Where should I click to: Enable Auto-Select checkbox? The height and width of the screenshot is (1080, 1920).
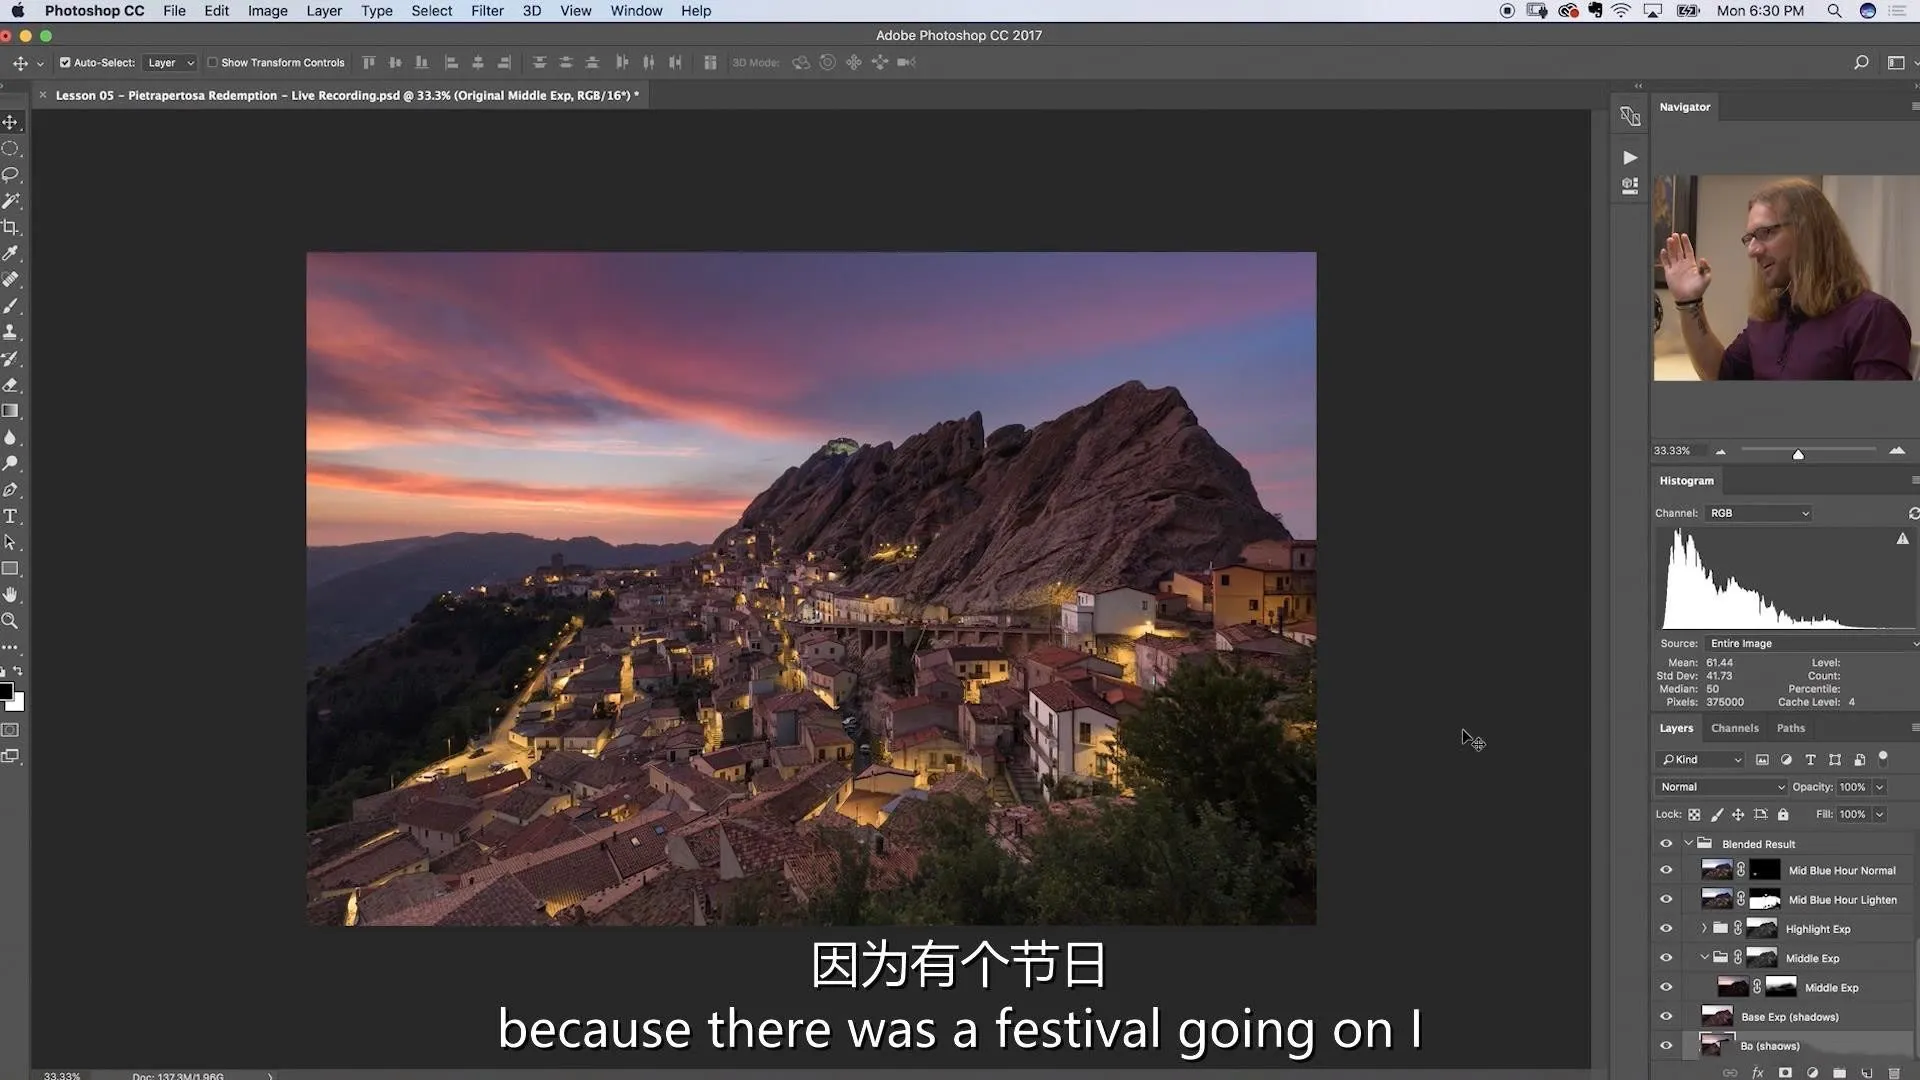(65, 62)
